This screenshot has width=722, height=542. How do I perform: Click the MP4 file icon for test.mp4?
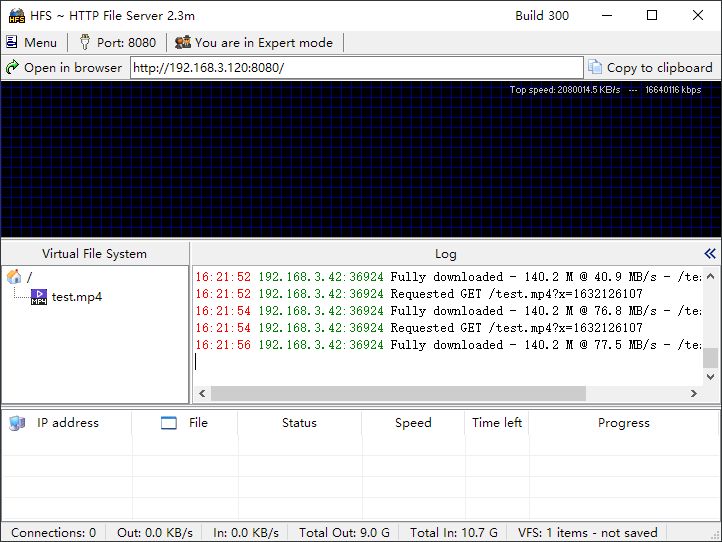39,297
